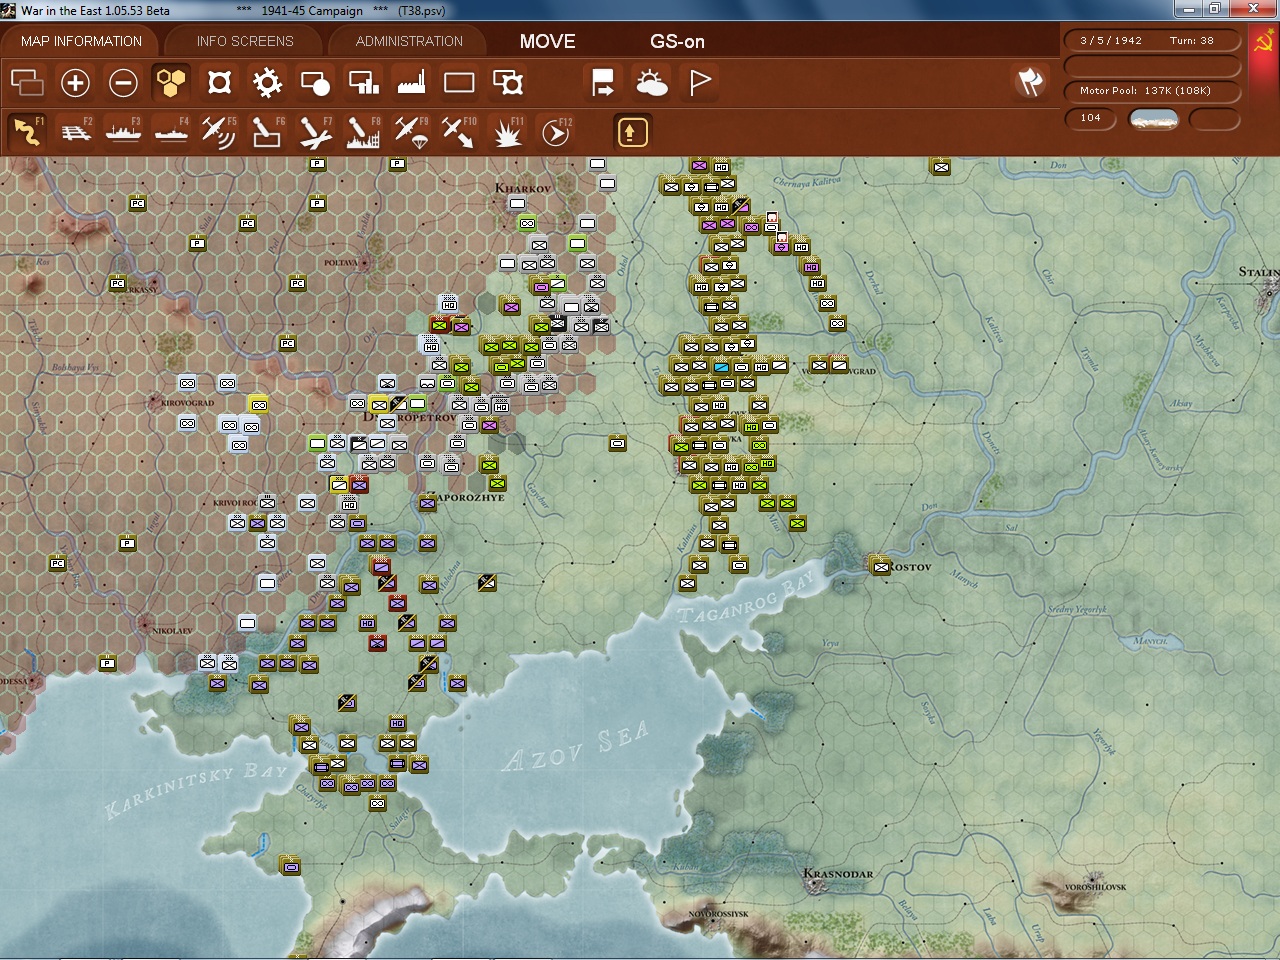Click the plain rectangle map icon
The width and height of the screenshot is (1280, 960).
tap(459, 82)
